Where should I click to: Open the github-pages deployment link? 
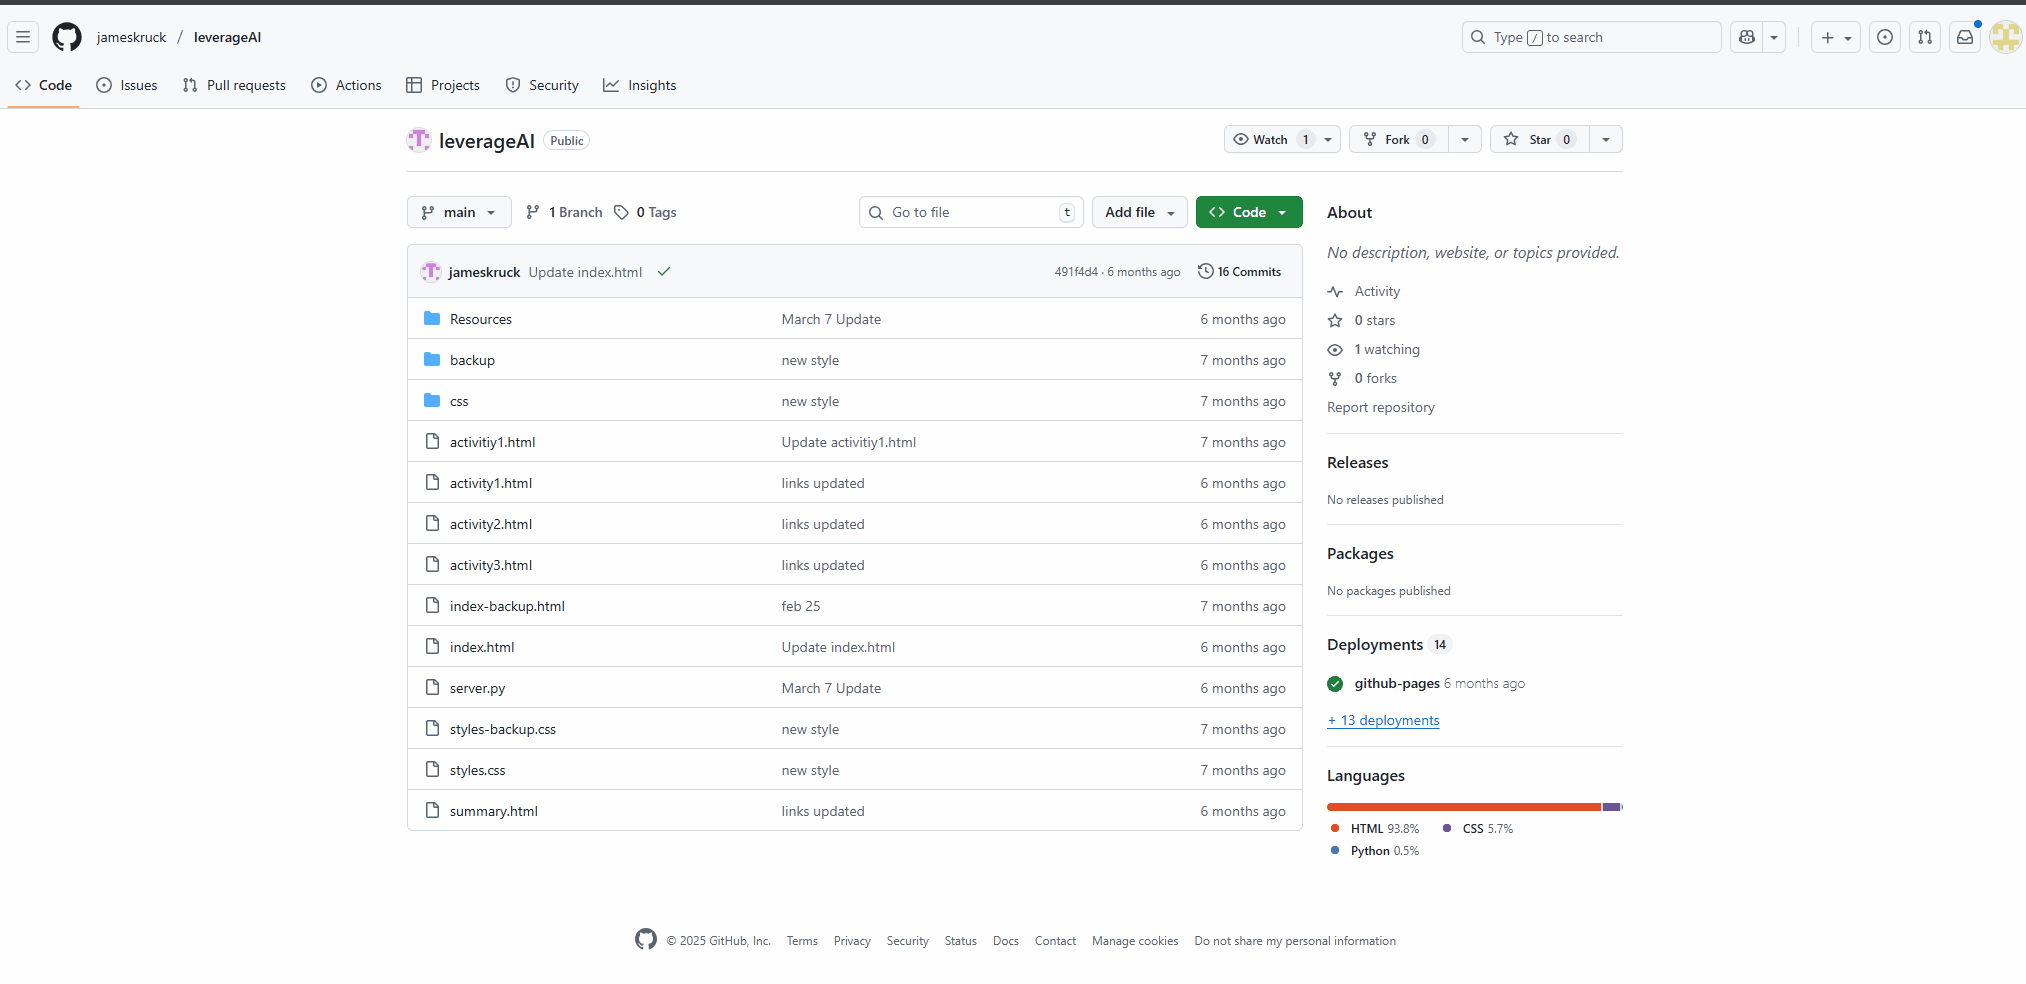tap(1397, 683)
